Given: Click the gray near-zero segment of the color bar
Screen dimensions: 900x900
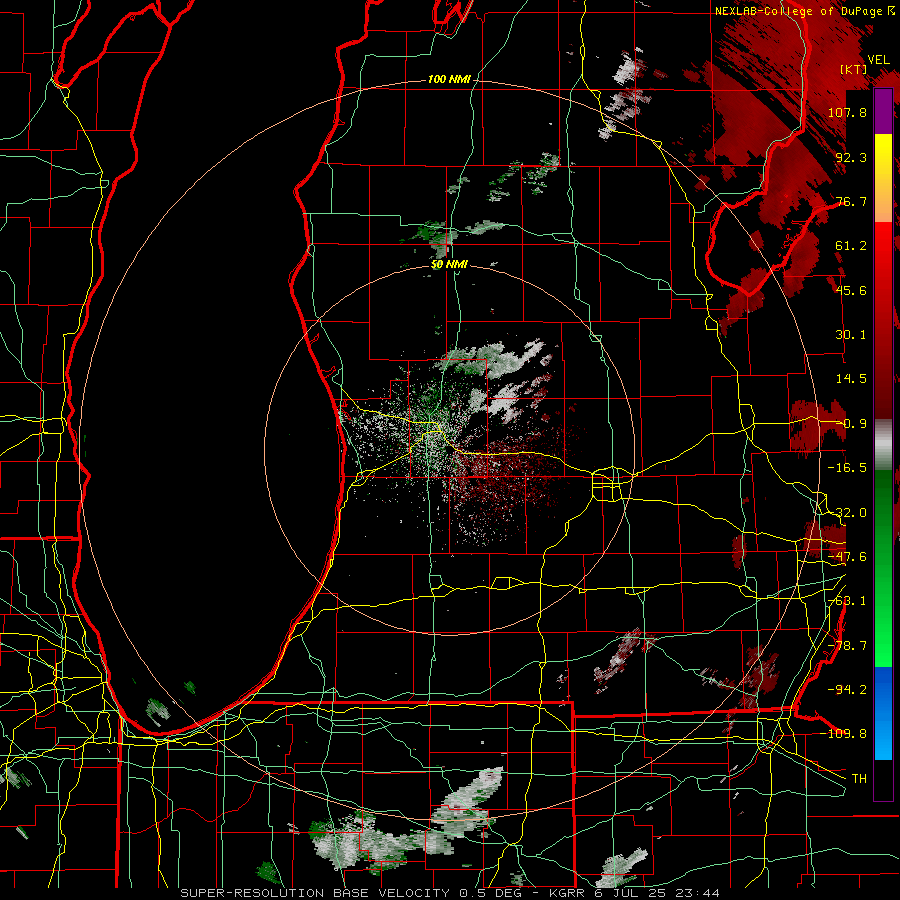Looking at the screenshot, I should click(x=883, y=445).
